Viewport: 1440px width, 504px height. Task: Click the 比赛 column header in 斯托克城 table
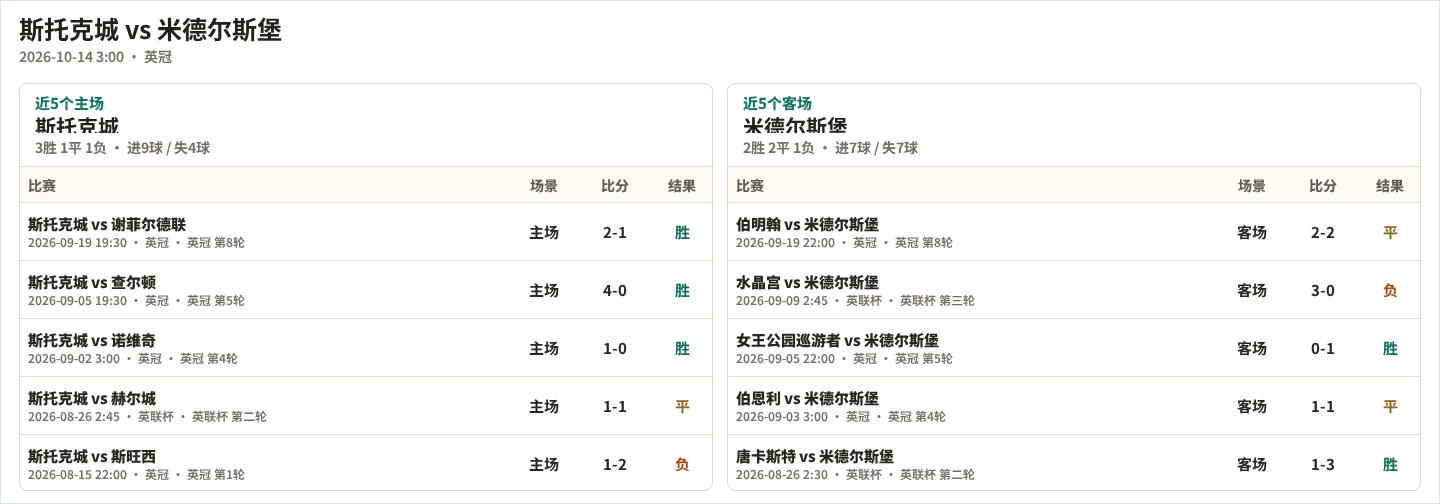click(x=42, y=186)
